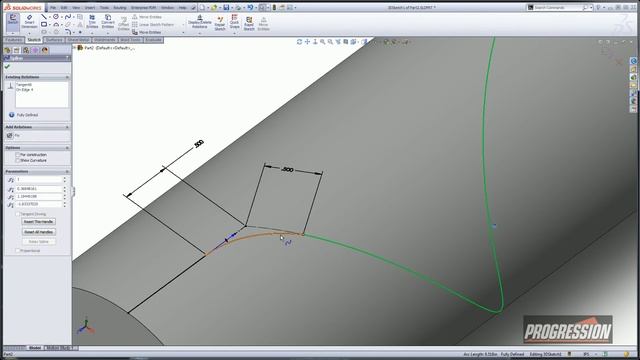Select the Corner Rectangle tool
This screenshot has height=360, width=640.
point(43,24)
